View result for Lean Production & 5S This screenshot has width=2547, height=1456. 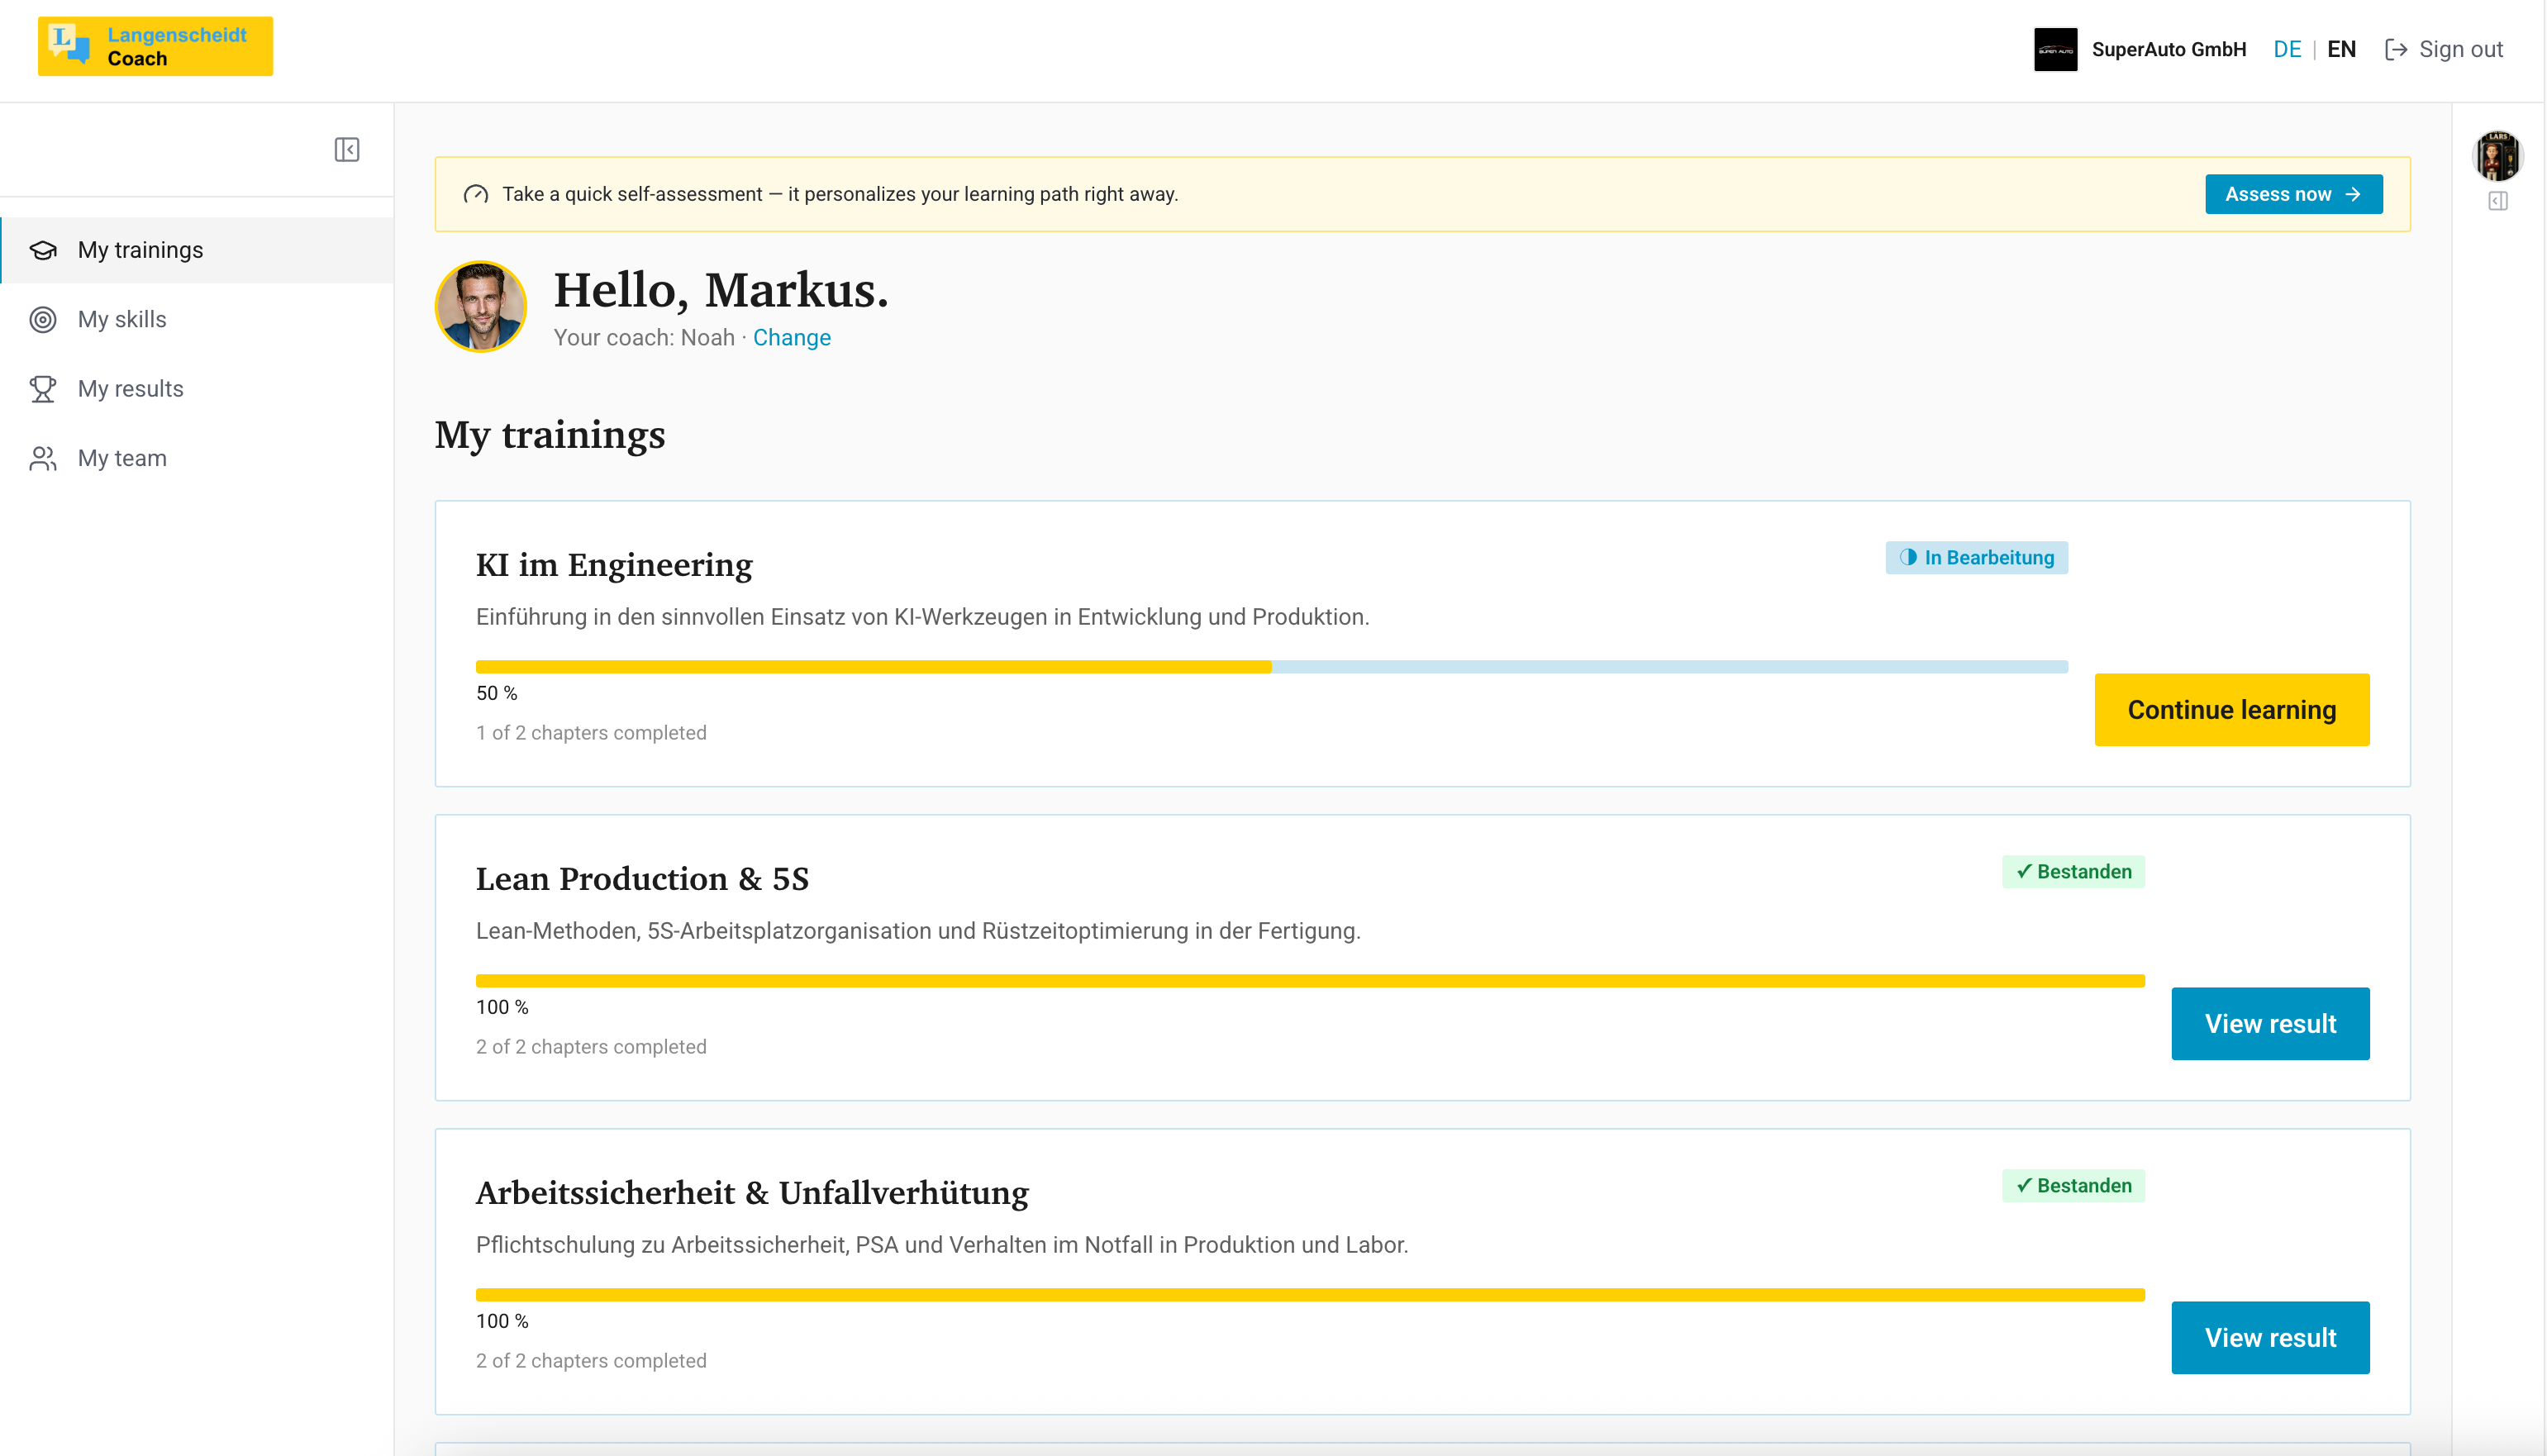[x=2270, y=1024]
